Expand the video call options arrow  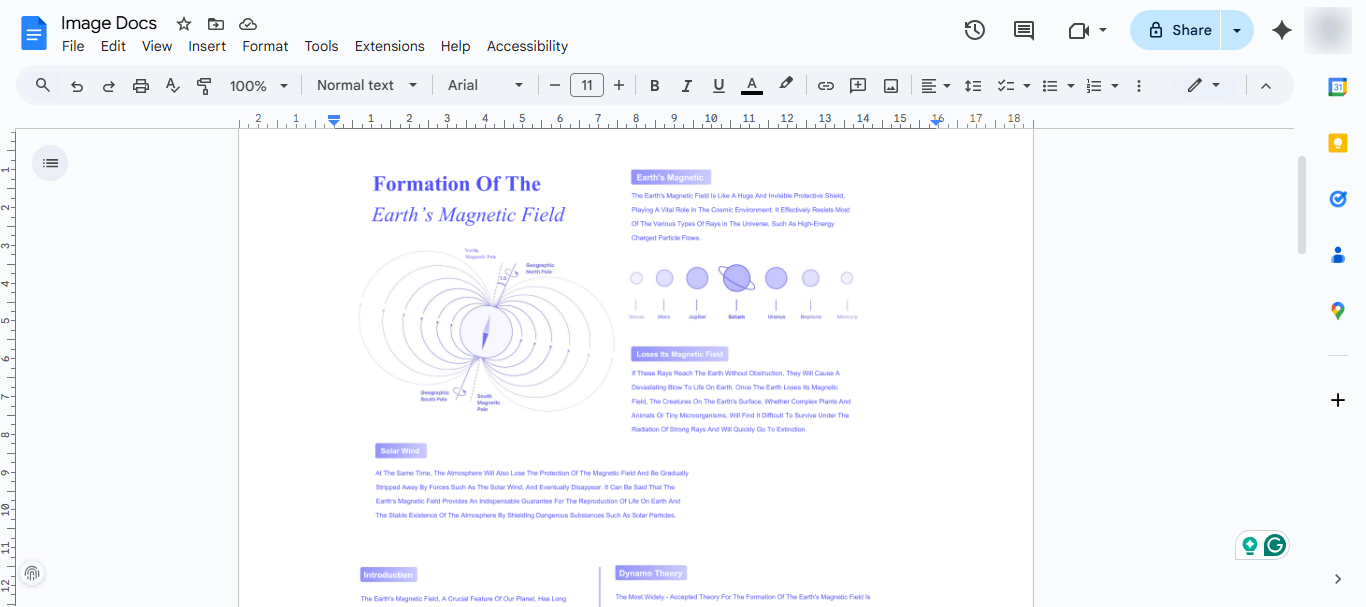(1103, 30)
